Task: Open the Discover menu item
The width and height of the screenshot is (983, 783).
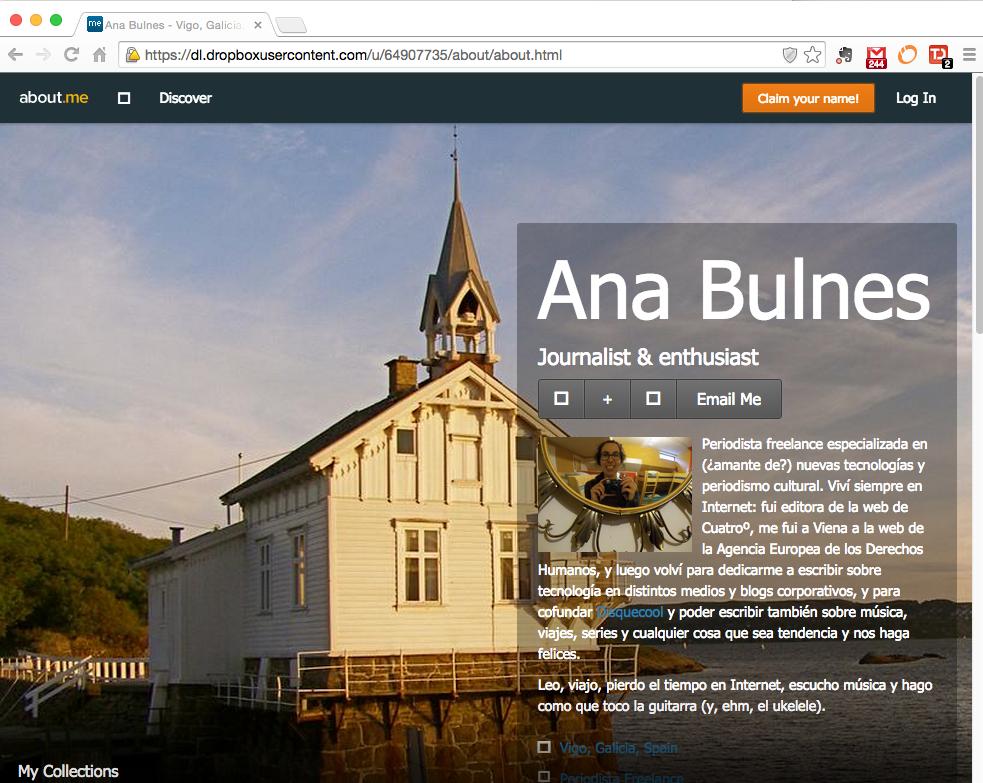Action: [x=185, y=98]
